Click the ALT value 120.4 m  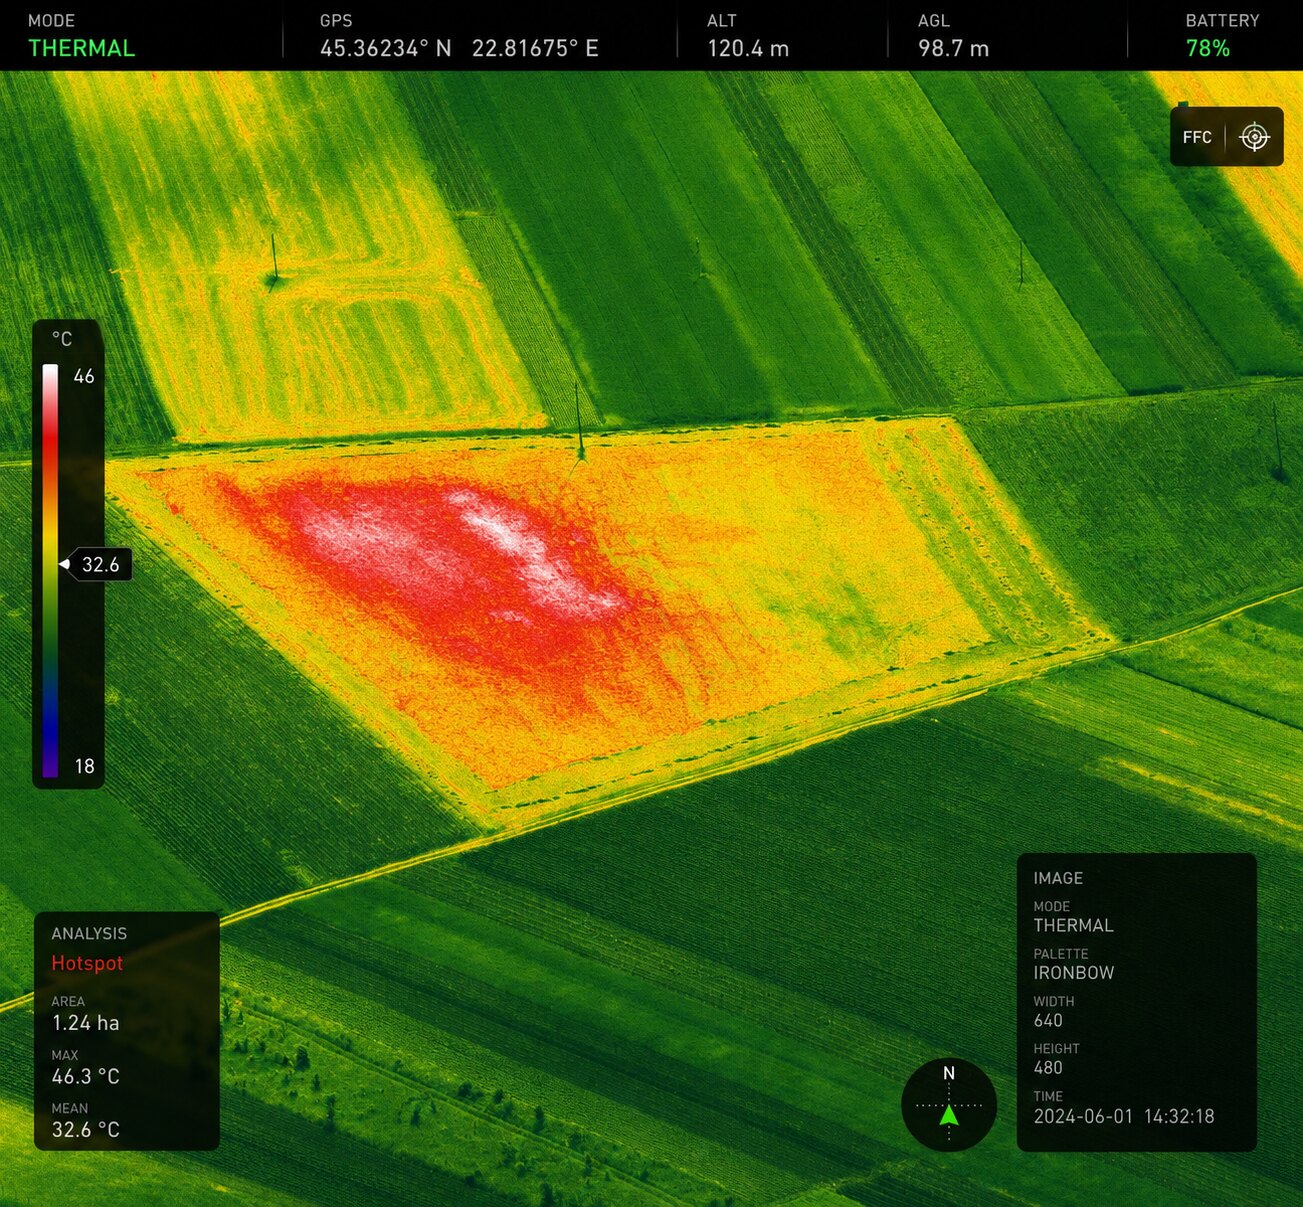click(748, 48)
